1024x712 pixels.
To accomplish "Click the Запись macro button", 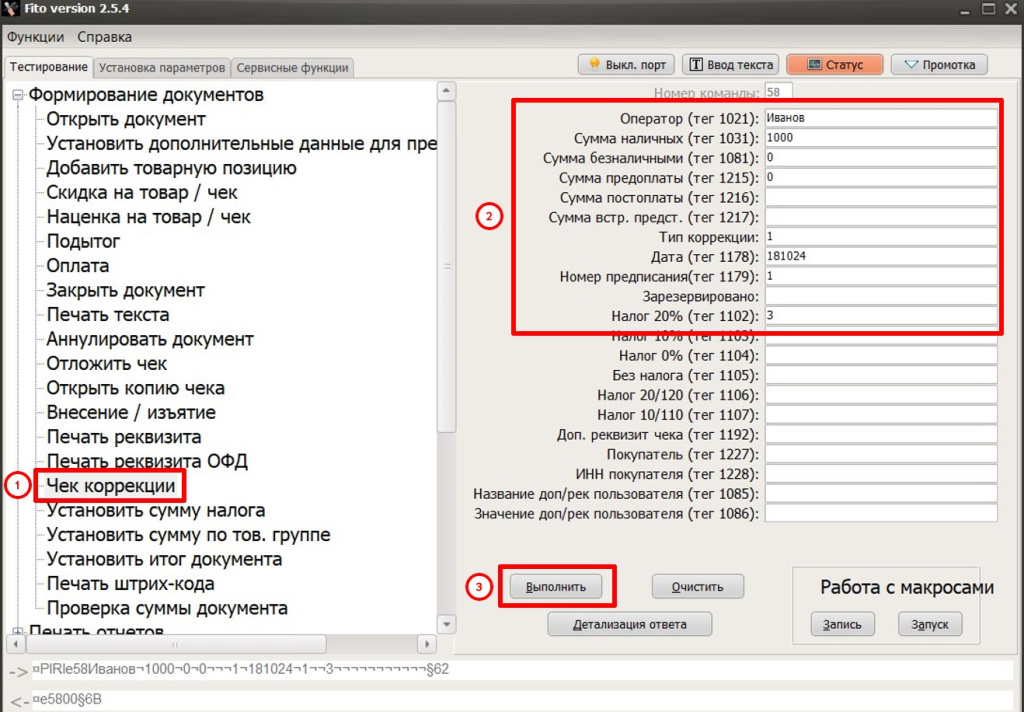I will pos(842,624).
